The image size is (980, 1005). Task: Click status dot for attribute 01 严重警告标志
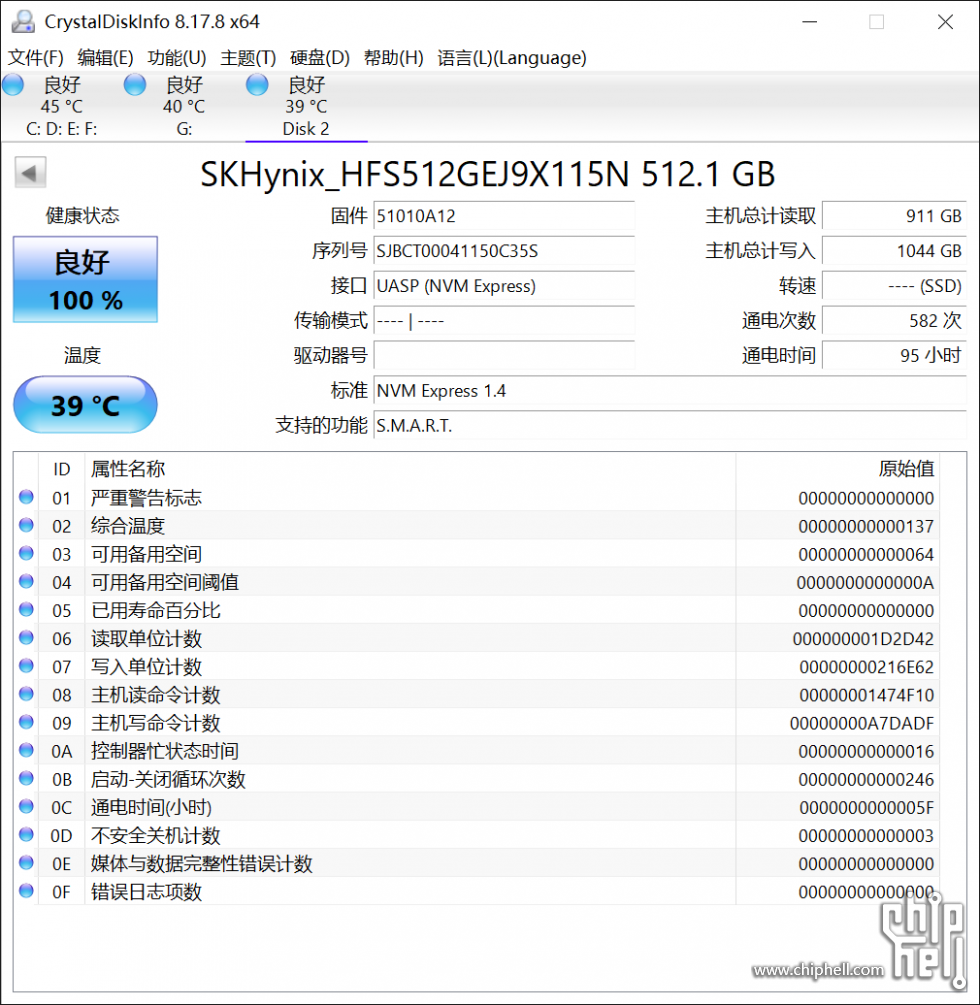coord(26,497)
